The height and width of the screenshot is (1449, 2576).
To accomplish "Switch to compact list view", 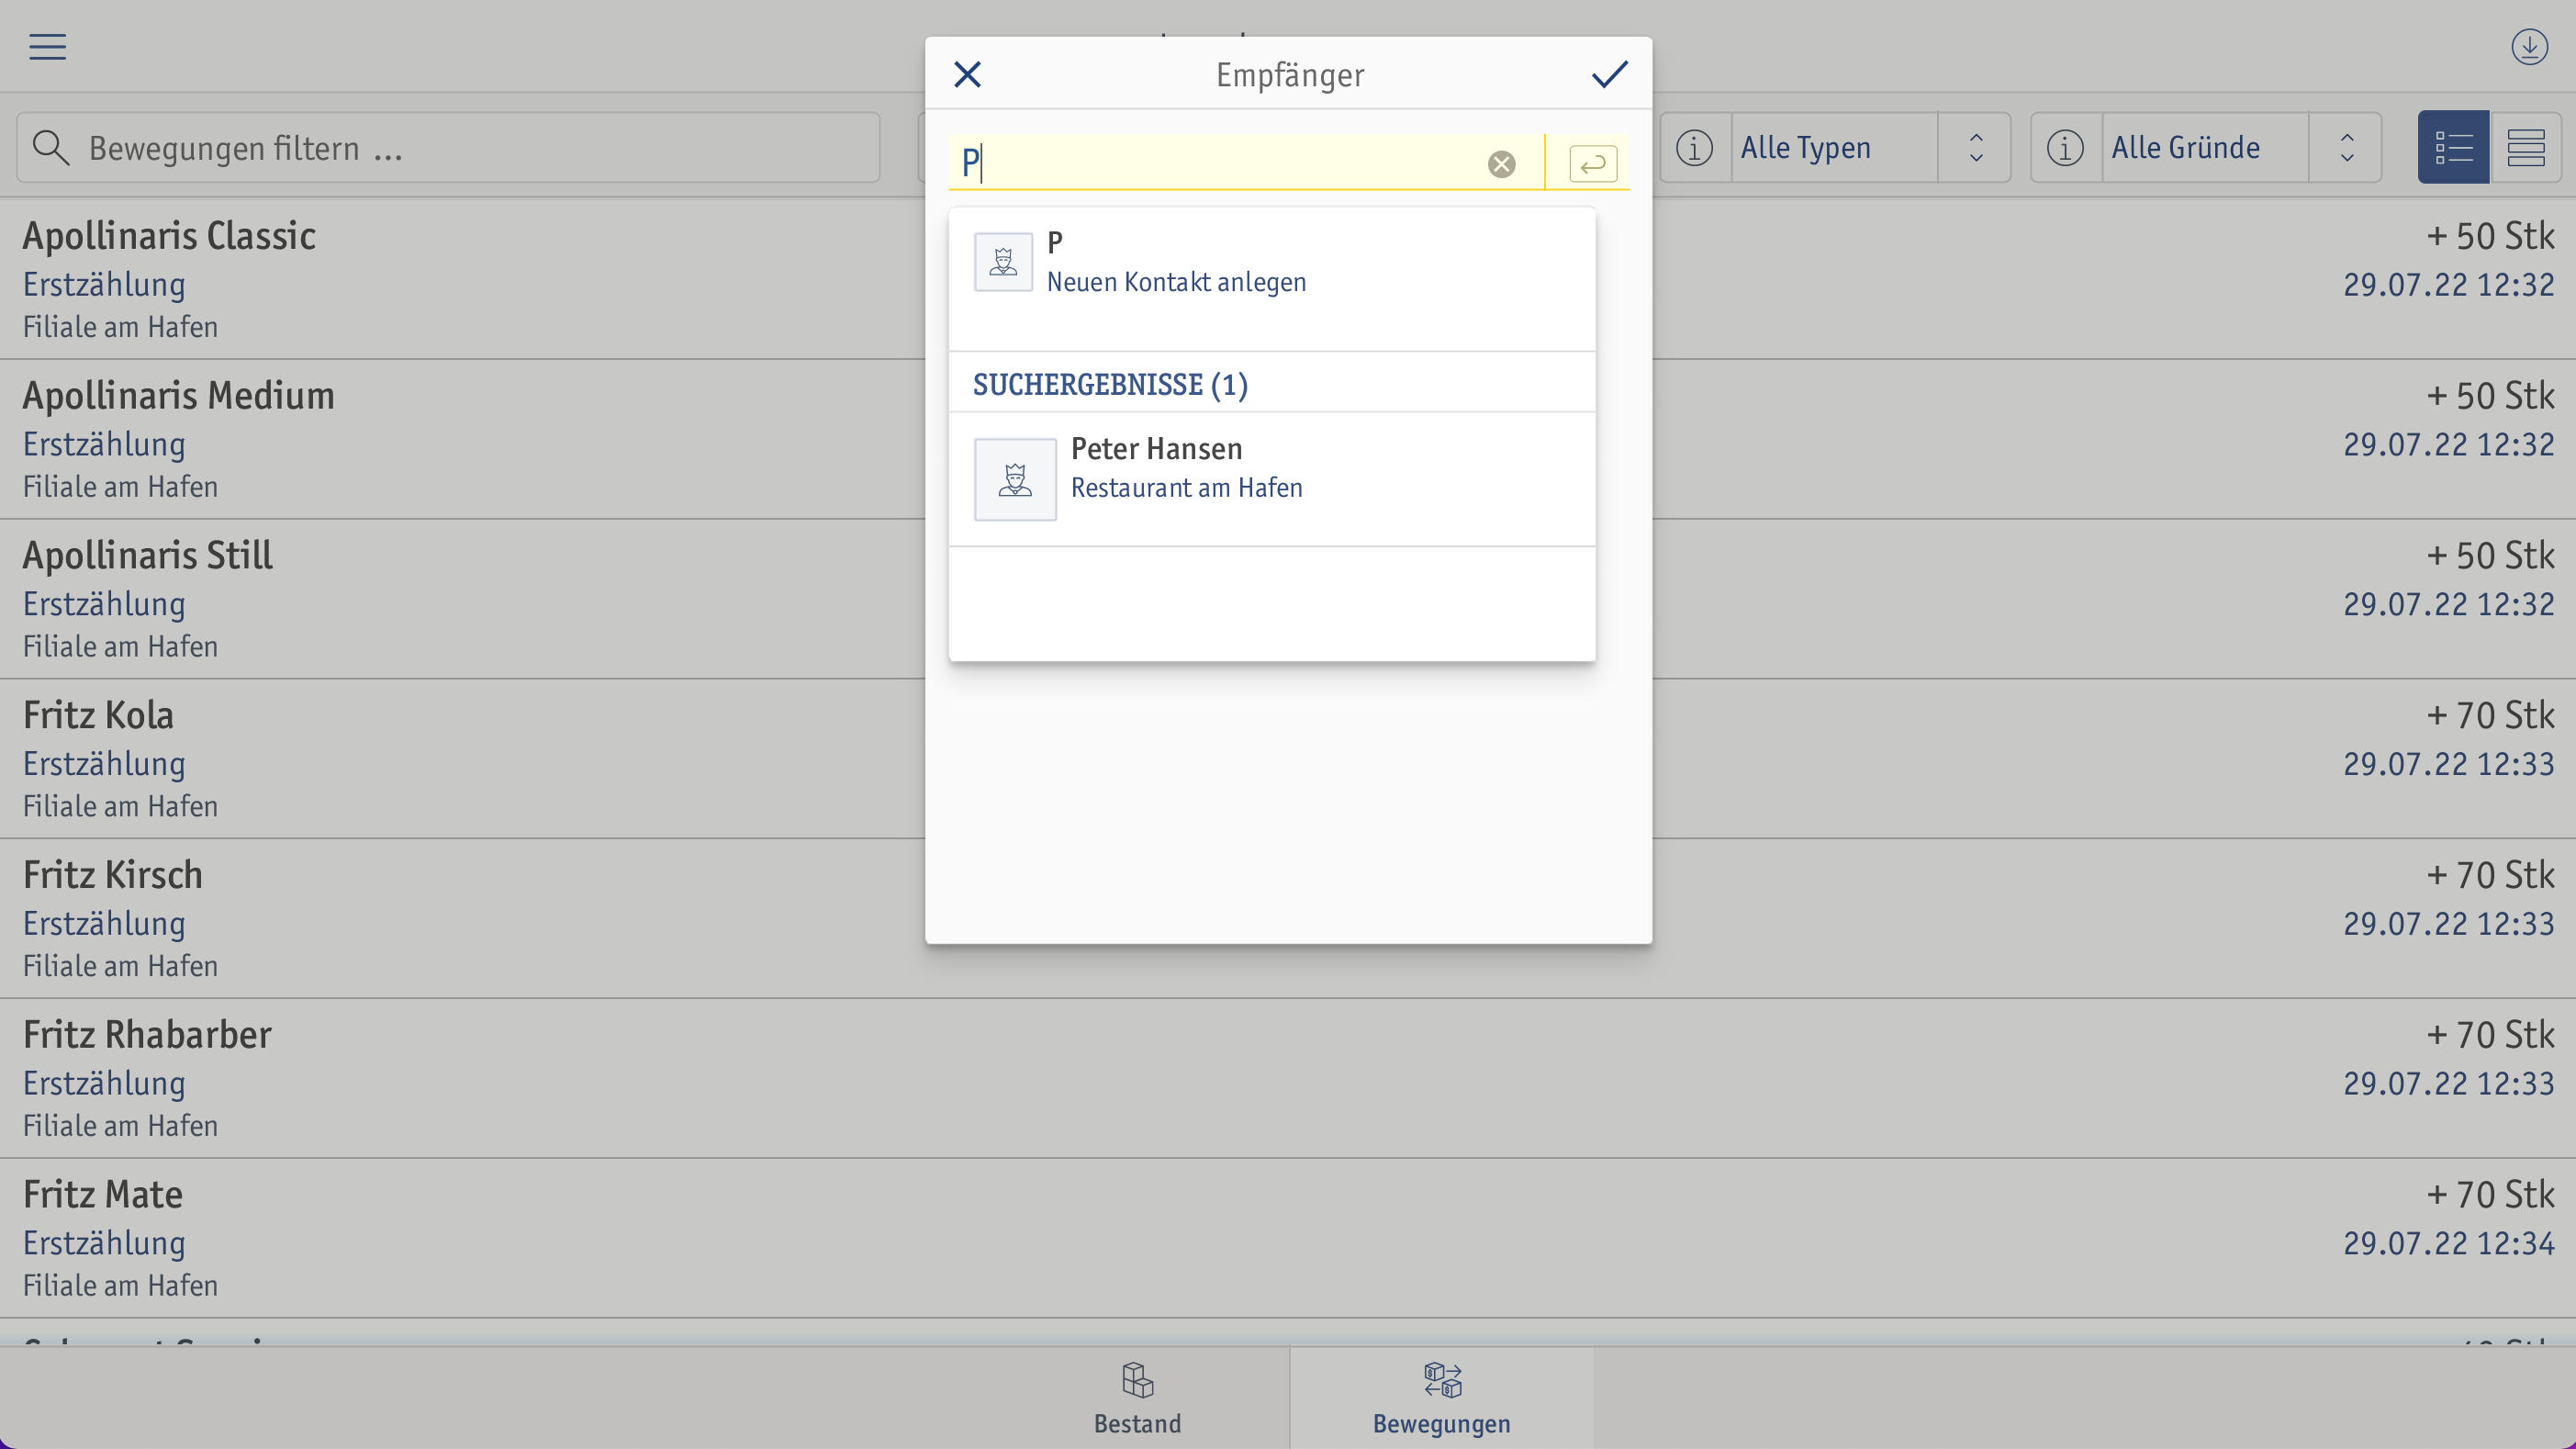I will click(x=2525, y=148).
